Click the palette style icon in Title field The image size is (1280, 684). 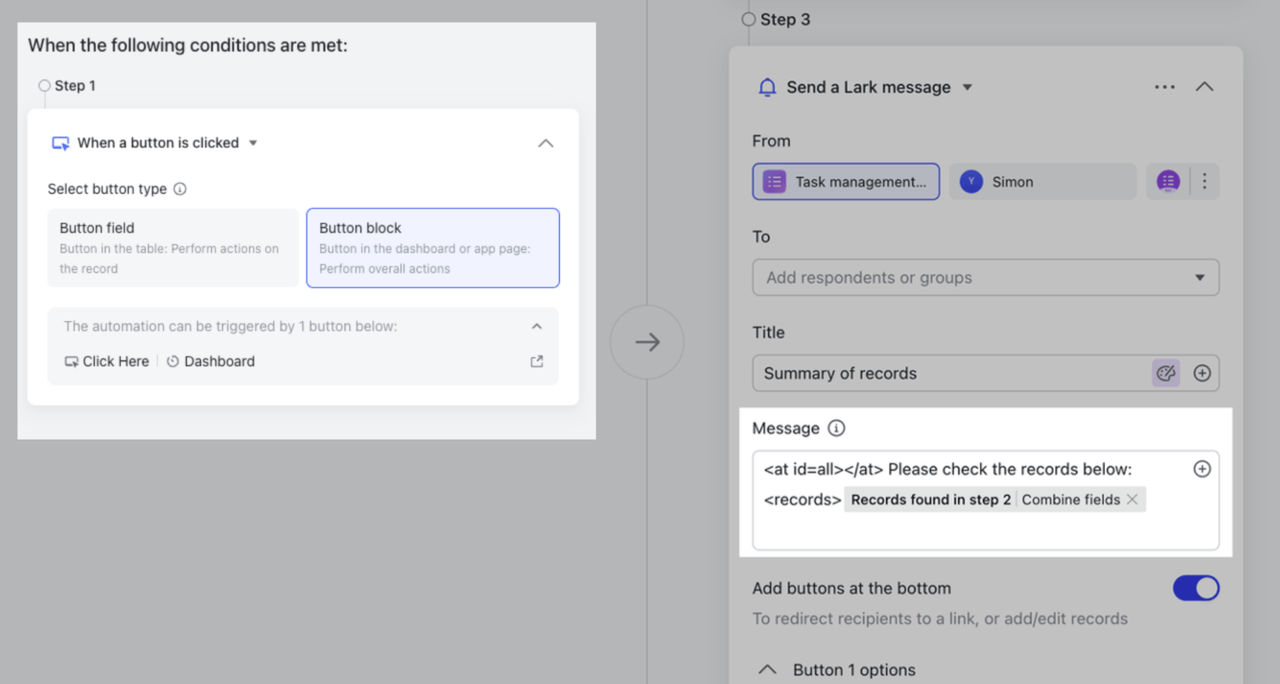[x=1166, y=373]
